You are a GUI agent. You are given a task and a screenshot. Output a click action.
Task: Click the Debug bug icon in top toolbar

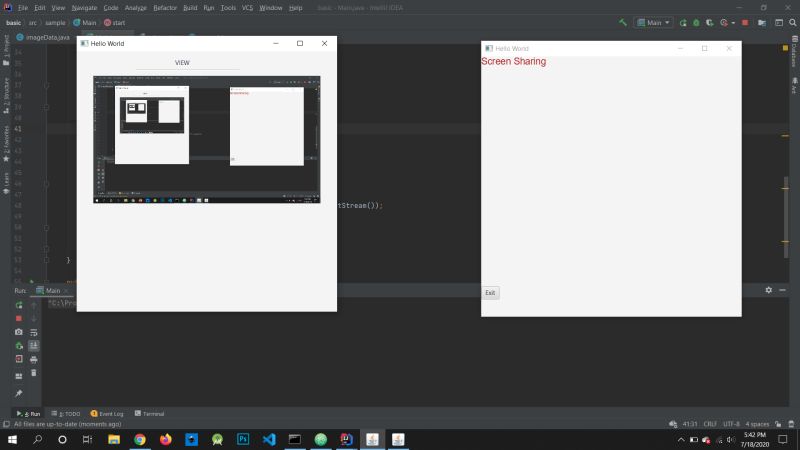[x=696, y=22]
